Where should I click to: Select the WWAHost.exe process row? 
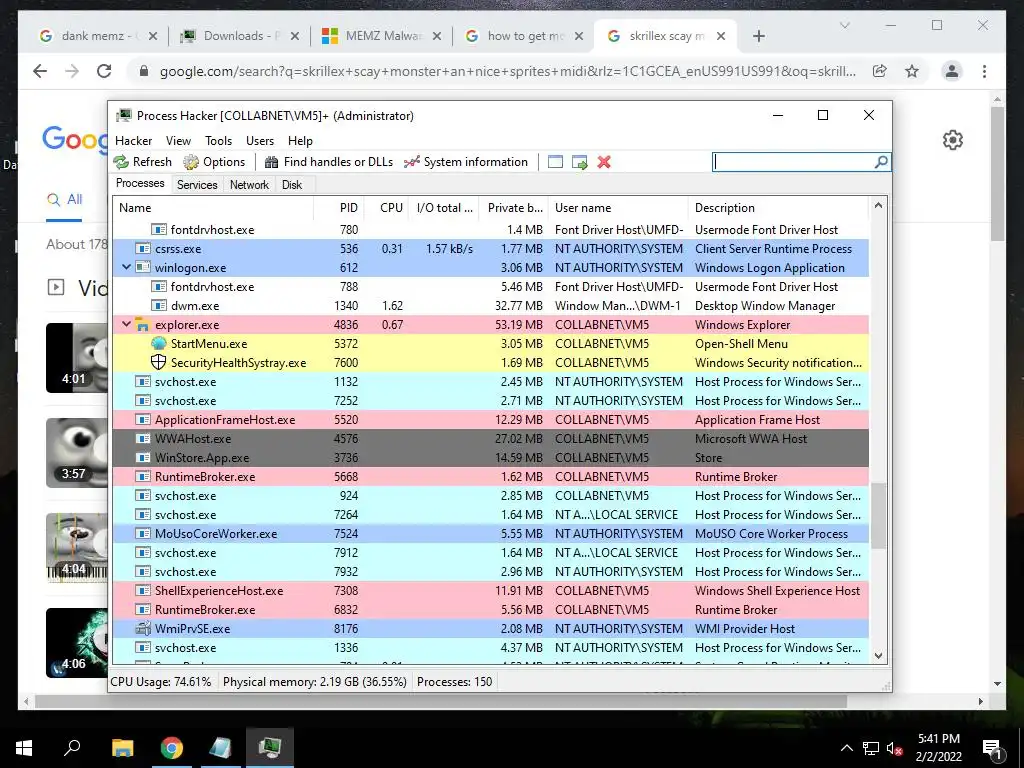click(x=491, y=438)
